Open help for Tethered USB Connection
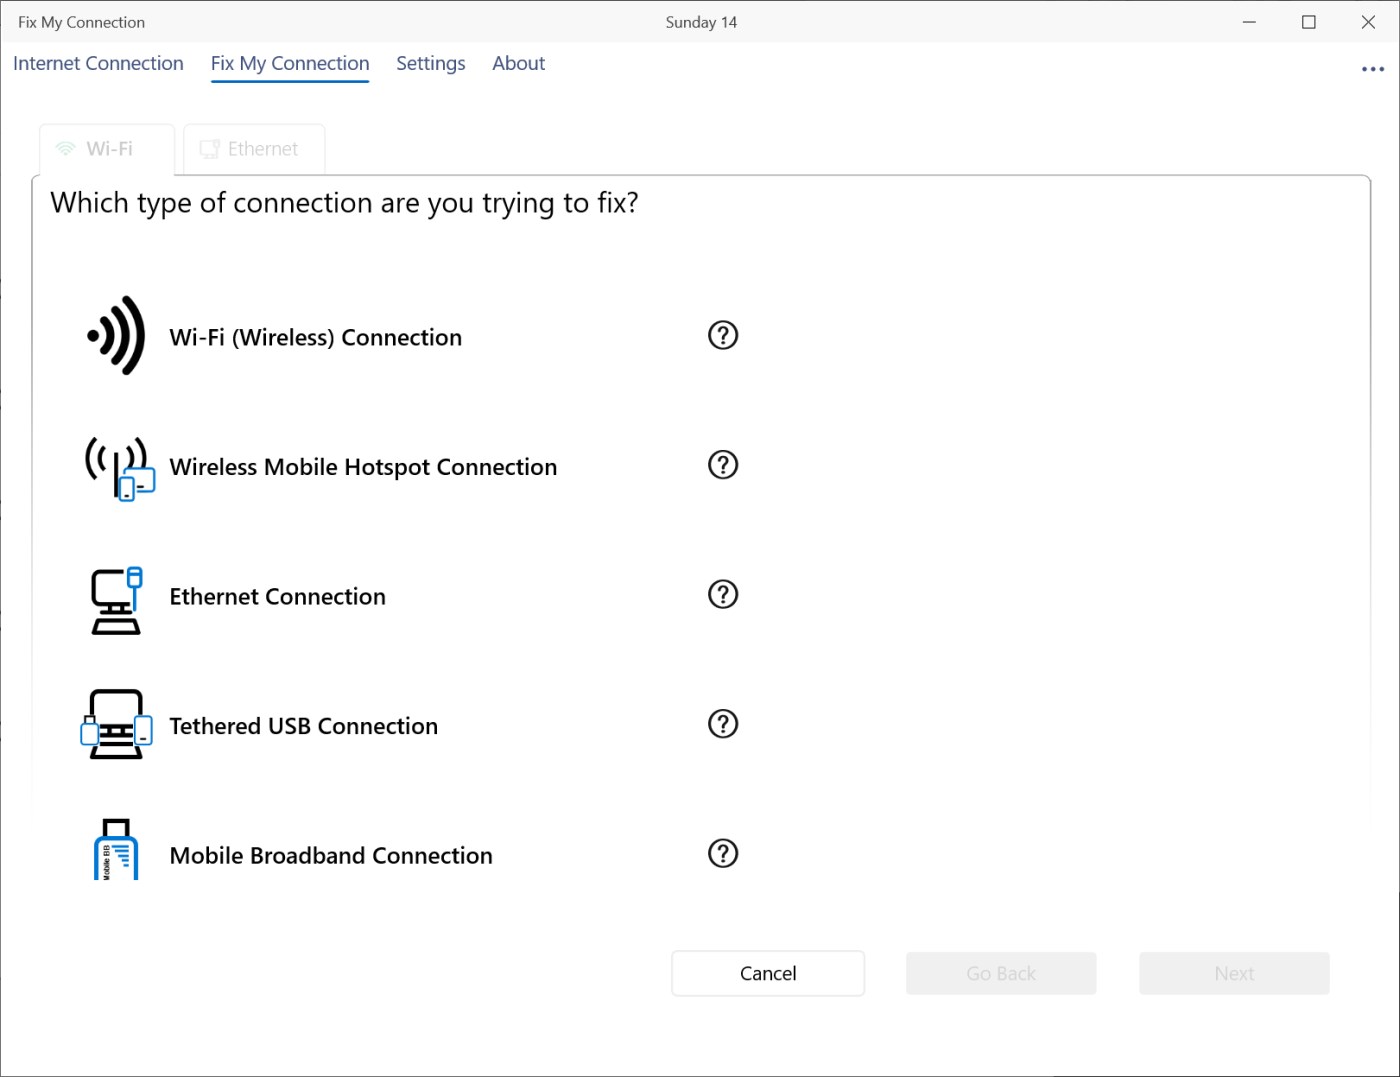The width and height of the screenshot is (1400, 1077). pos(722,724)
